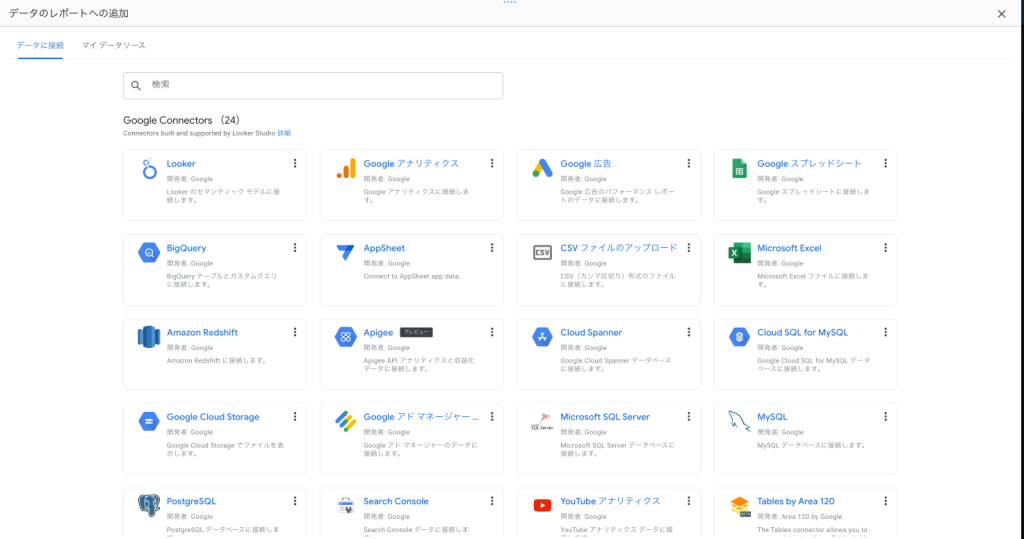Click the MySQL dolphin icon
The width and height of the screenshot is (1024, 539).
pyautogui.click(x=739, y=421)
